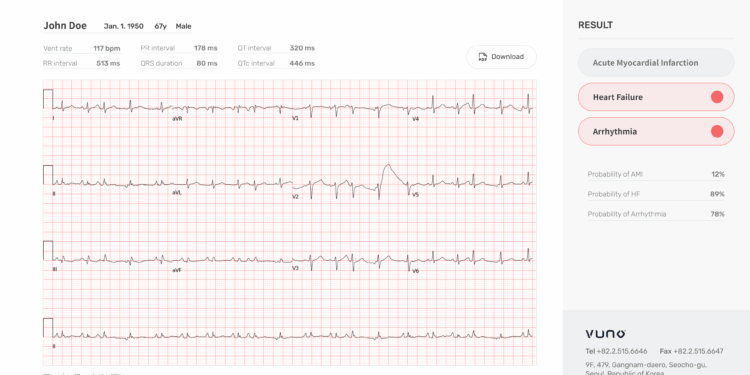Click the 12% AMI probability value
This screenshot has height=375, width=750.
[718, 174]
